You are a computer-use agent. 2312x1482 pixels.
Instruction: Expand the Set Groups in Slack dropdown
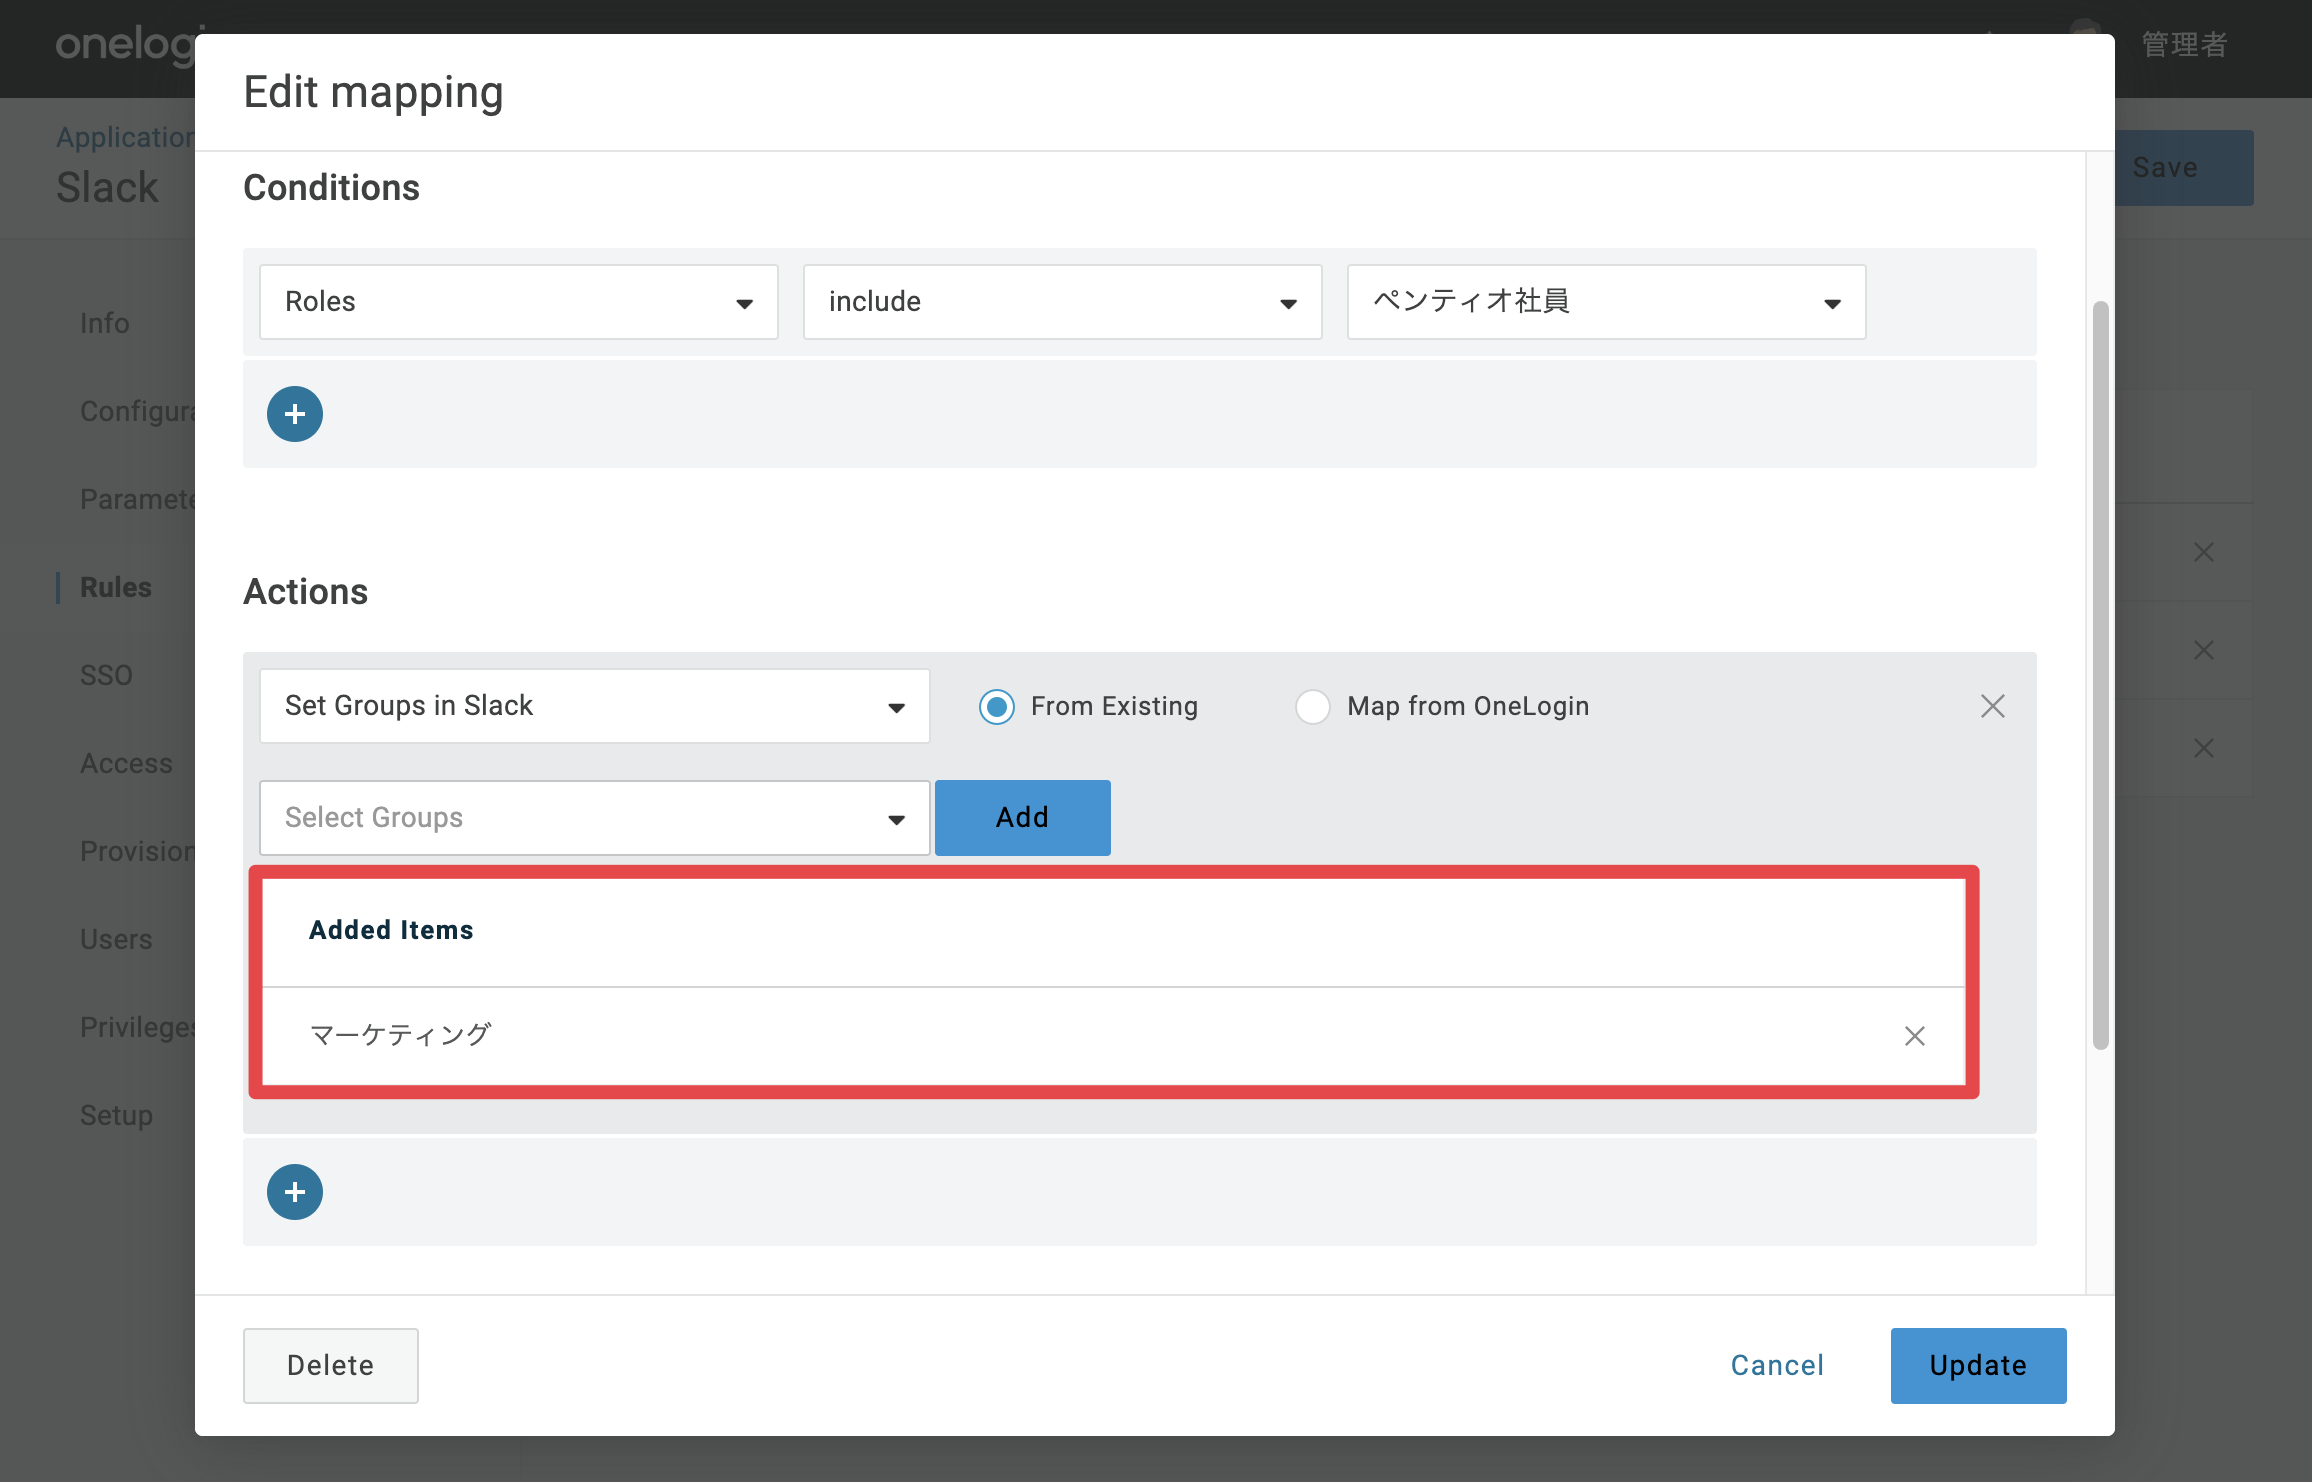click(x=594, y=706)
